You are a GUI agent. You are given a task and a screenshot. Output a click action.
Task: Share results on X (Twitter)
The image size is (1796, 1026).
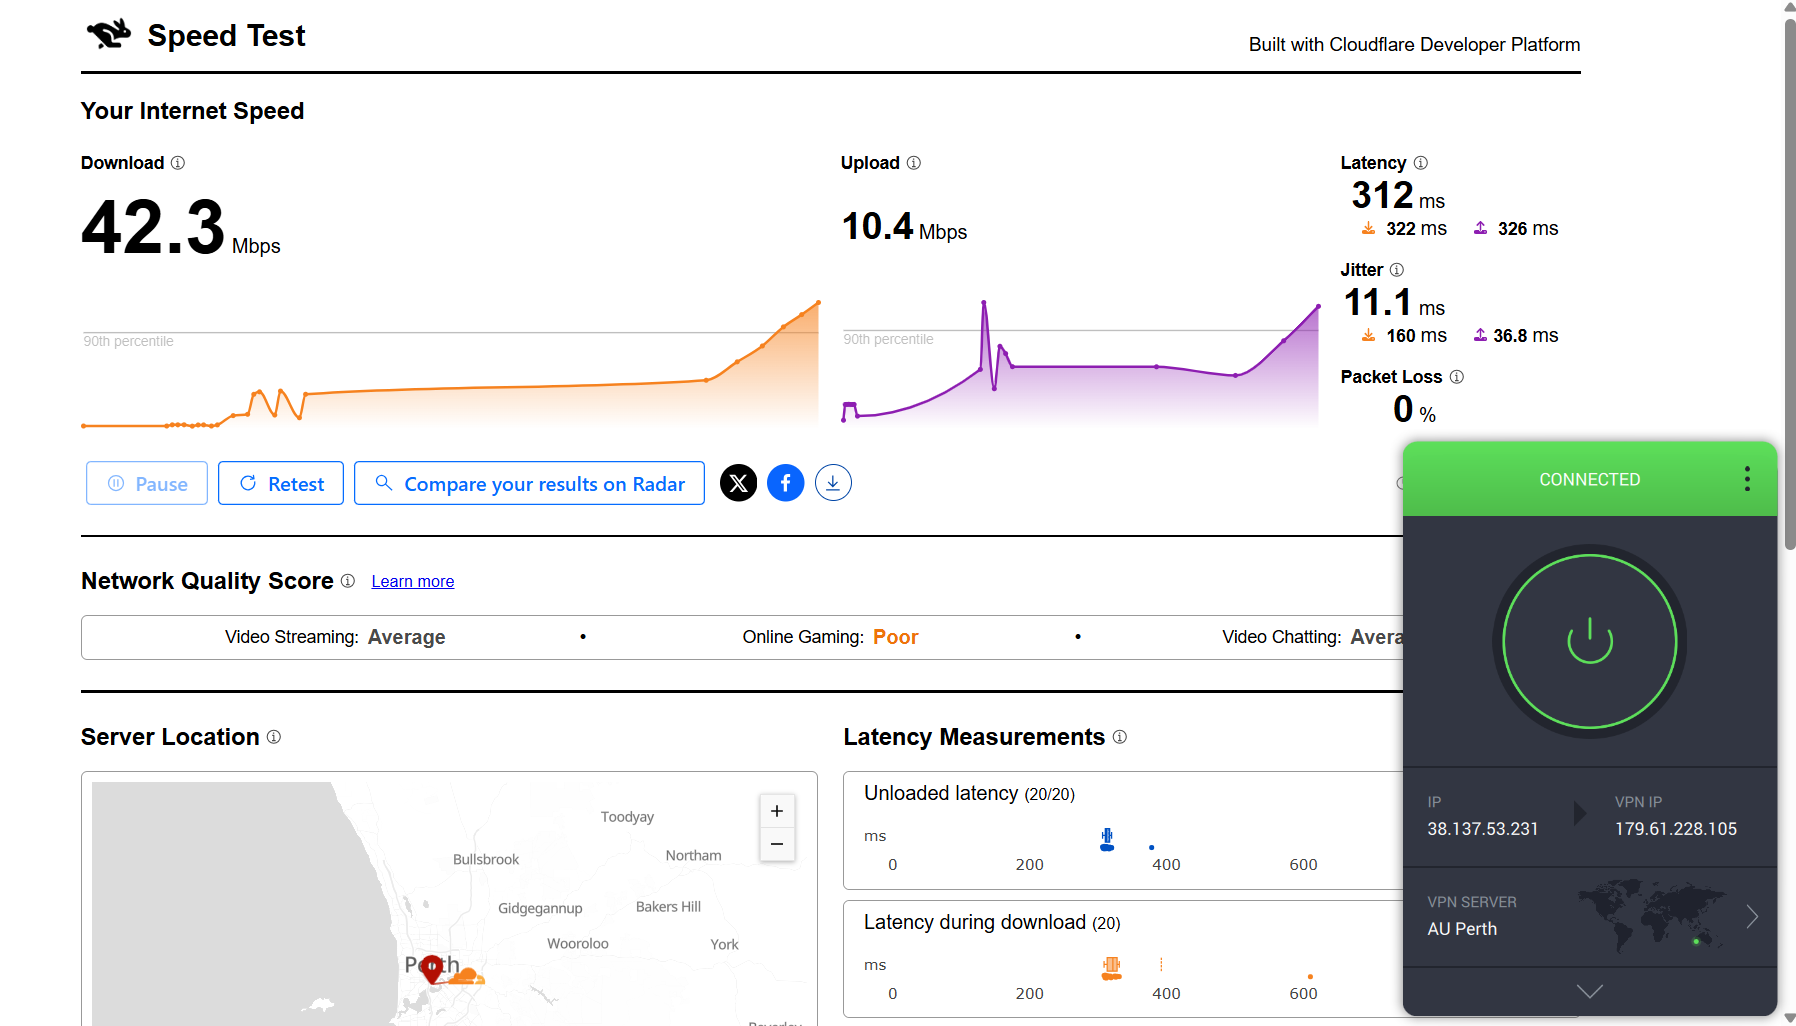click(x=738, y=484)
